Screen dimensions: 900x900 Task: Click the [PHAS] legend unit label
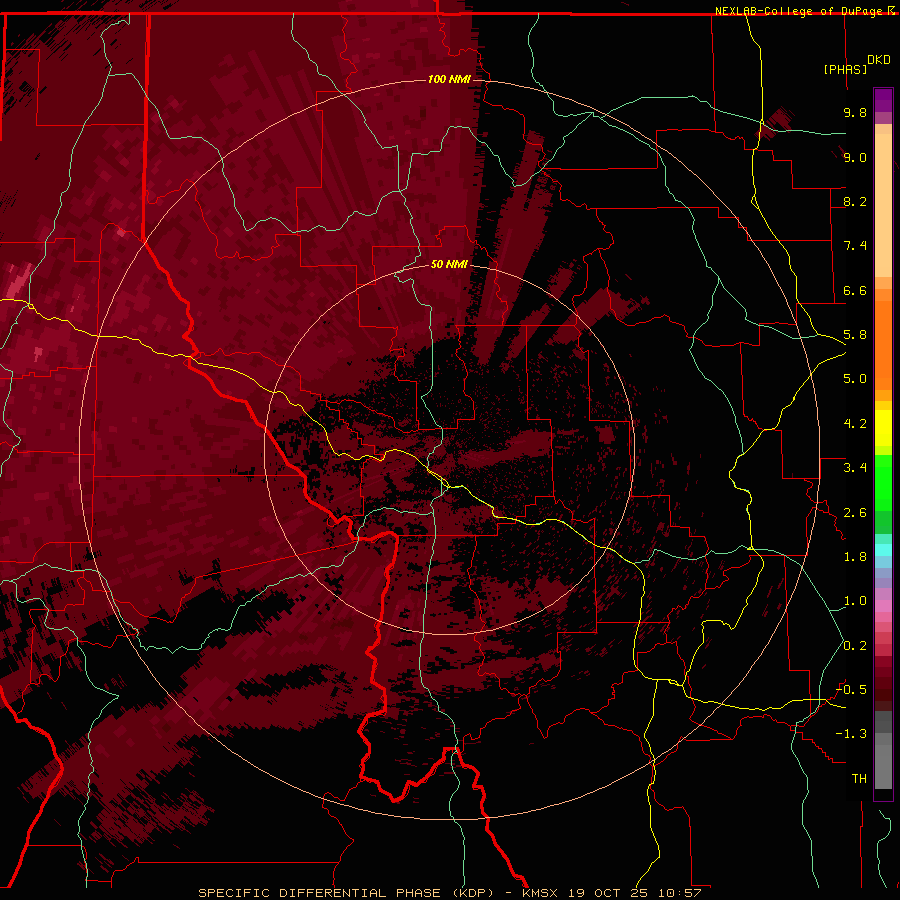[x=845, y=69]
